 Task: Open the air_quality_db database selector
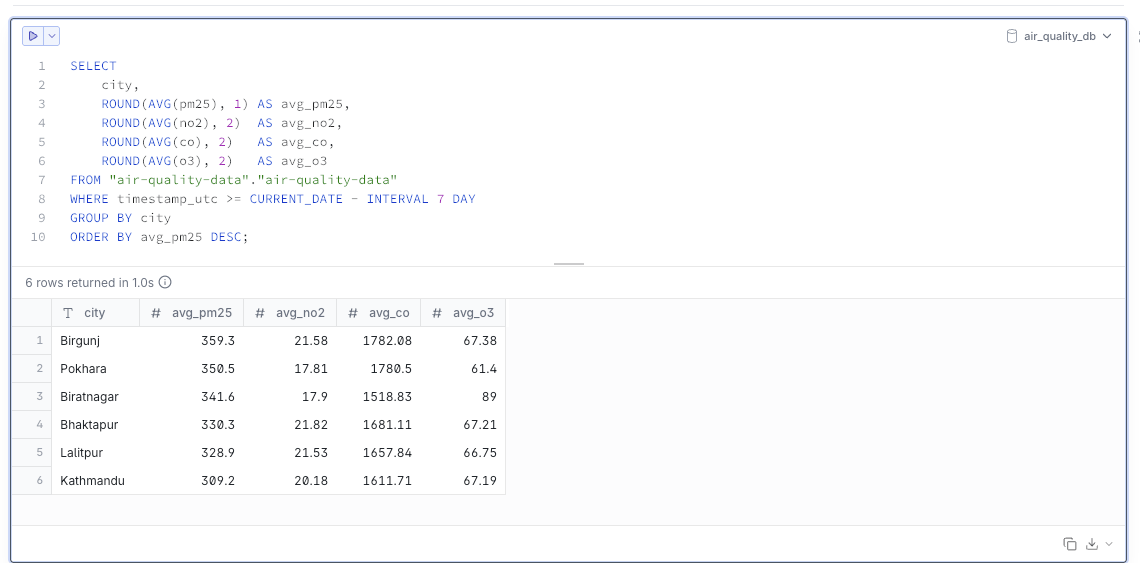pyautogui.click(x=1058, y=36)
